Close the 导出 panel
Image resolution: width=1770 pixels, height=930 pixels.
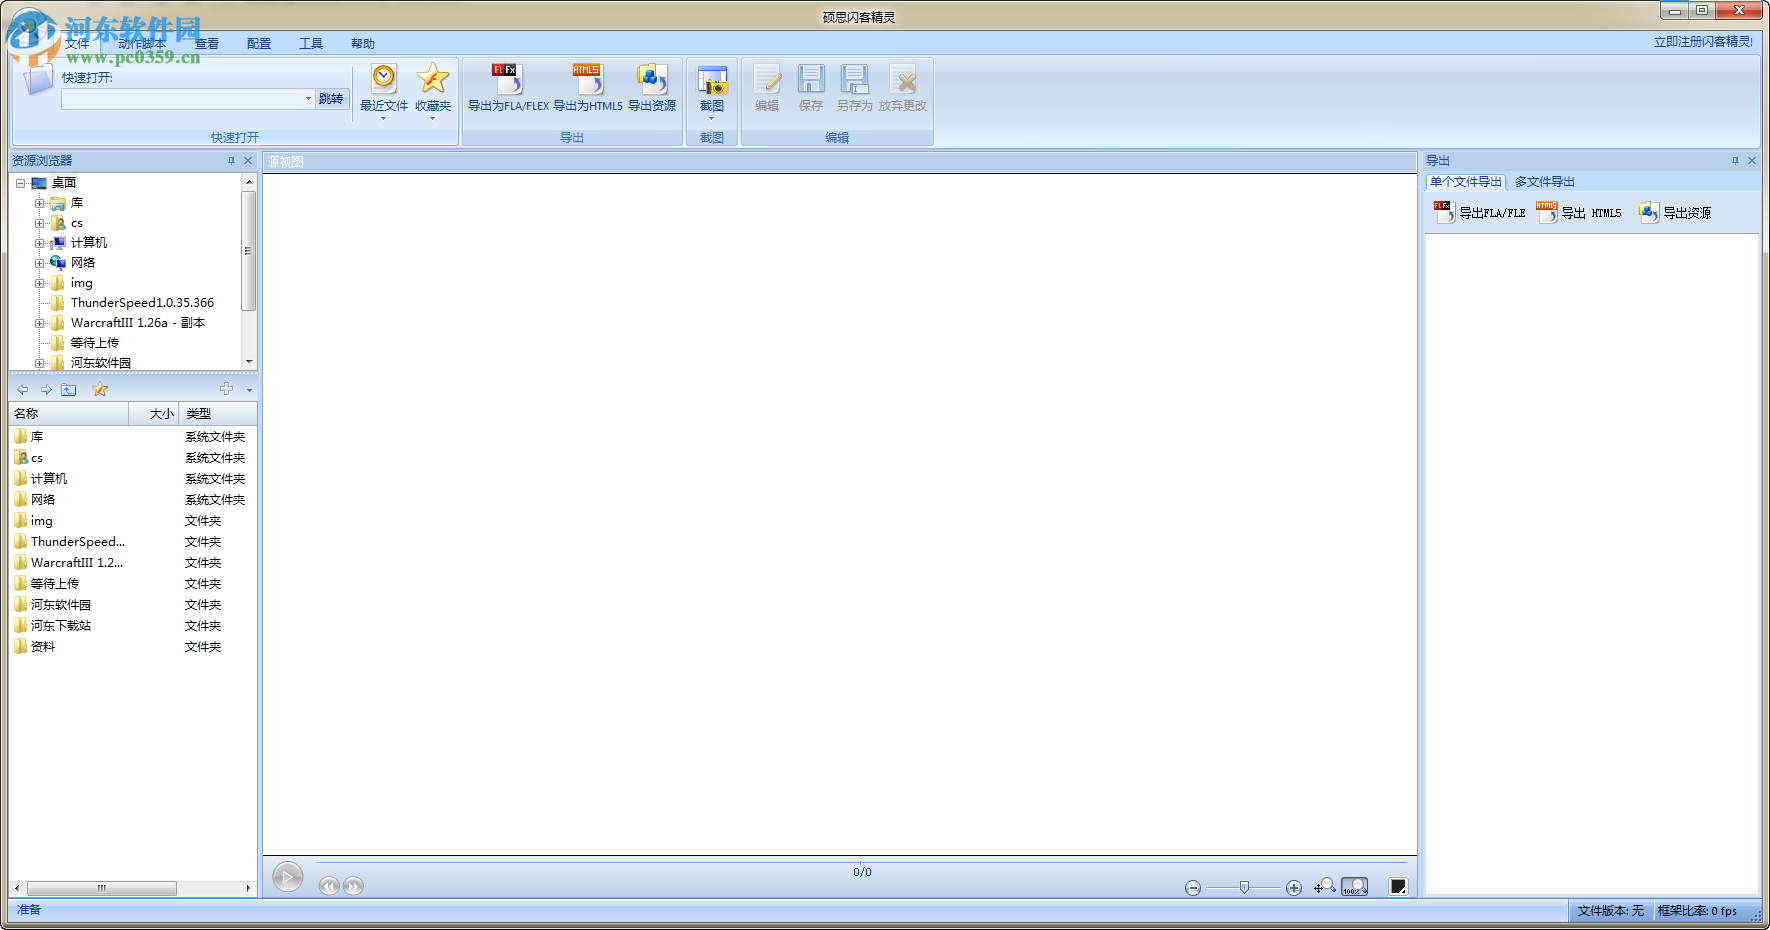tap(1752, 160)
